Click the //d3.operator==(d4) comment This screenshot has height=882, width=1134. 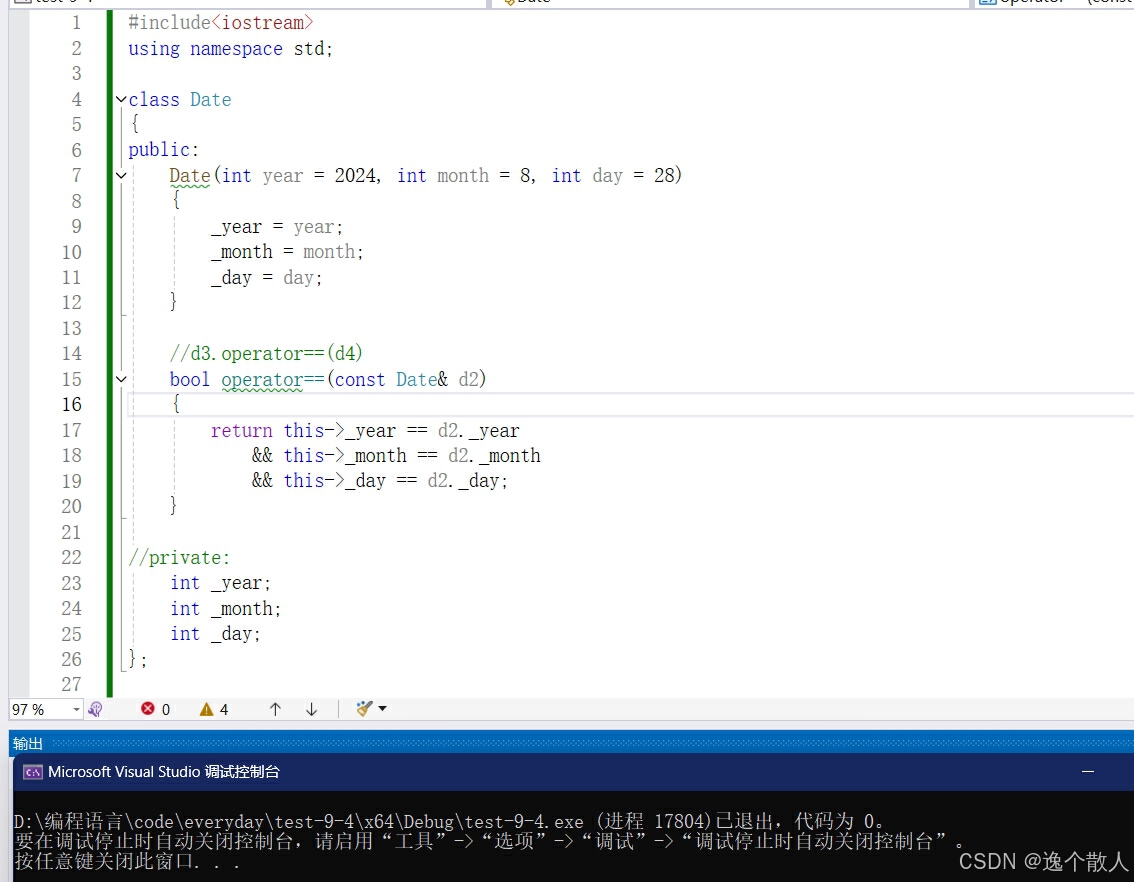coord(265,354)
